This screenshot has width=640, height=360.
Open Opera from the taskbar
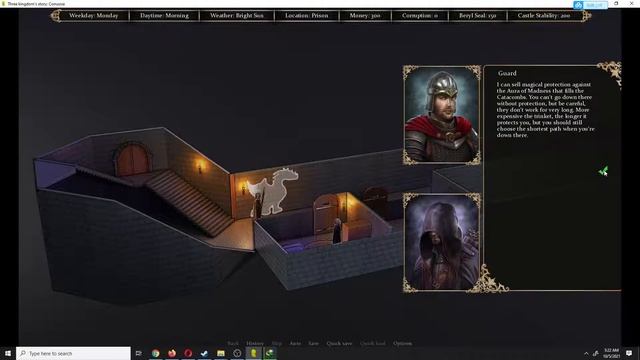(x=188, y=353)
